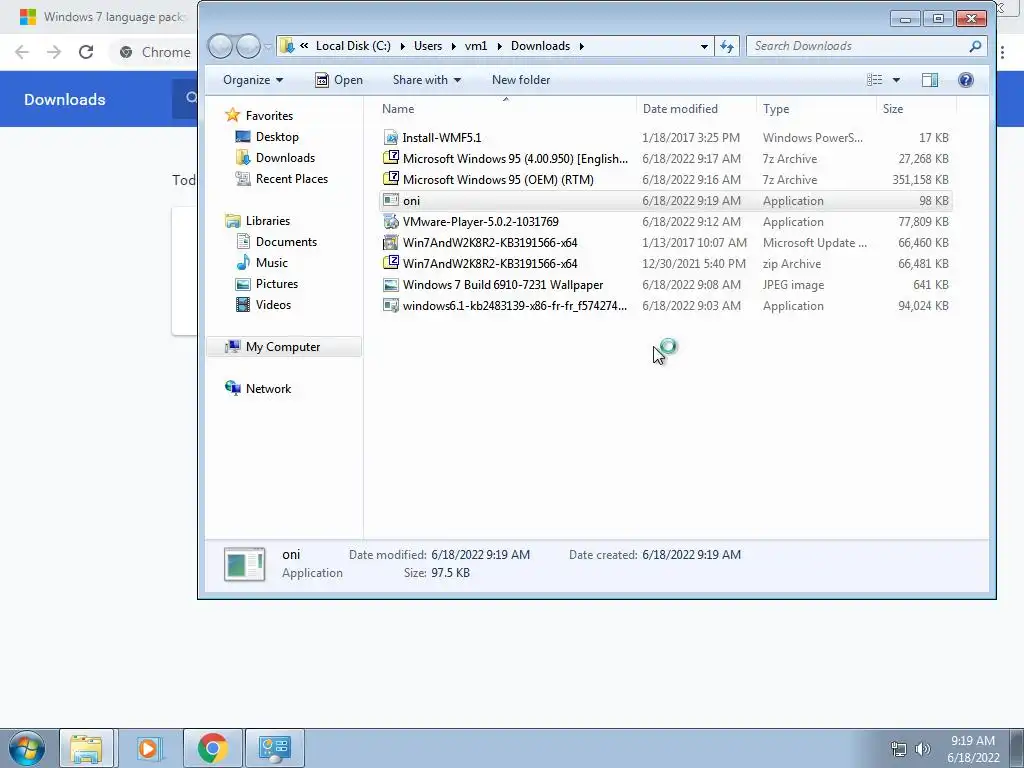
Task: Click the volume speaker tray icon
Action: 923,749
